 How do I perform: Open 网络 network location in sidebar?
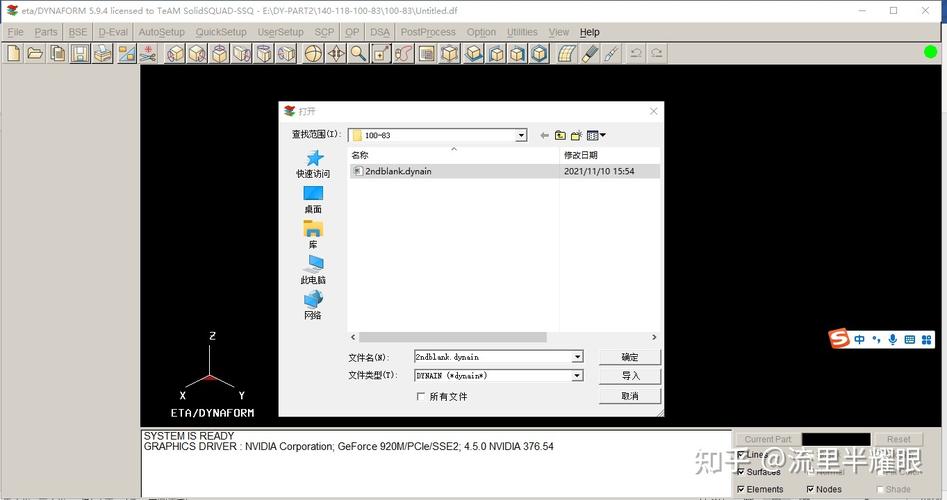(313, 306)
